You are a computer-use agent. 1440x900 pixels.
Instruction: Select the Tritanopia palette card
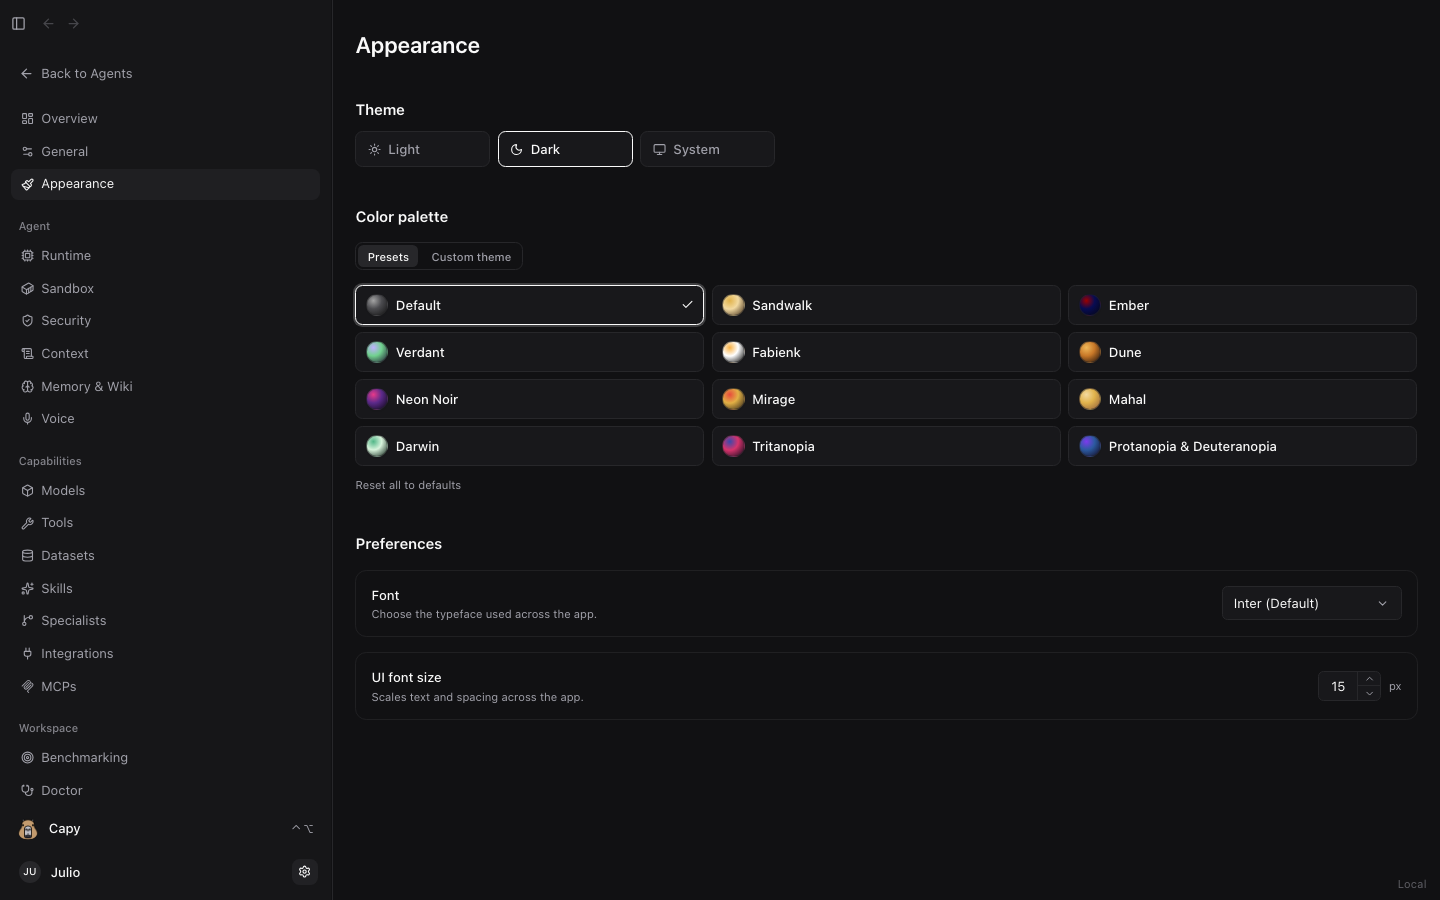pyautogui.click(x=886, y=446)
